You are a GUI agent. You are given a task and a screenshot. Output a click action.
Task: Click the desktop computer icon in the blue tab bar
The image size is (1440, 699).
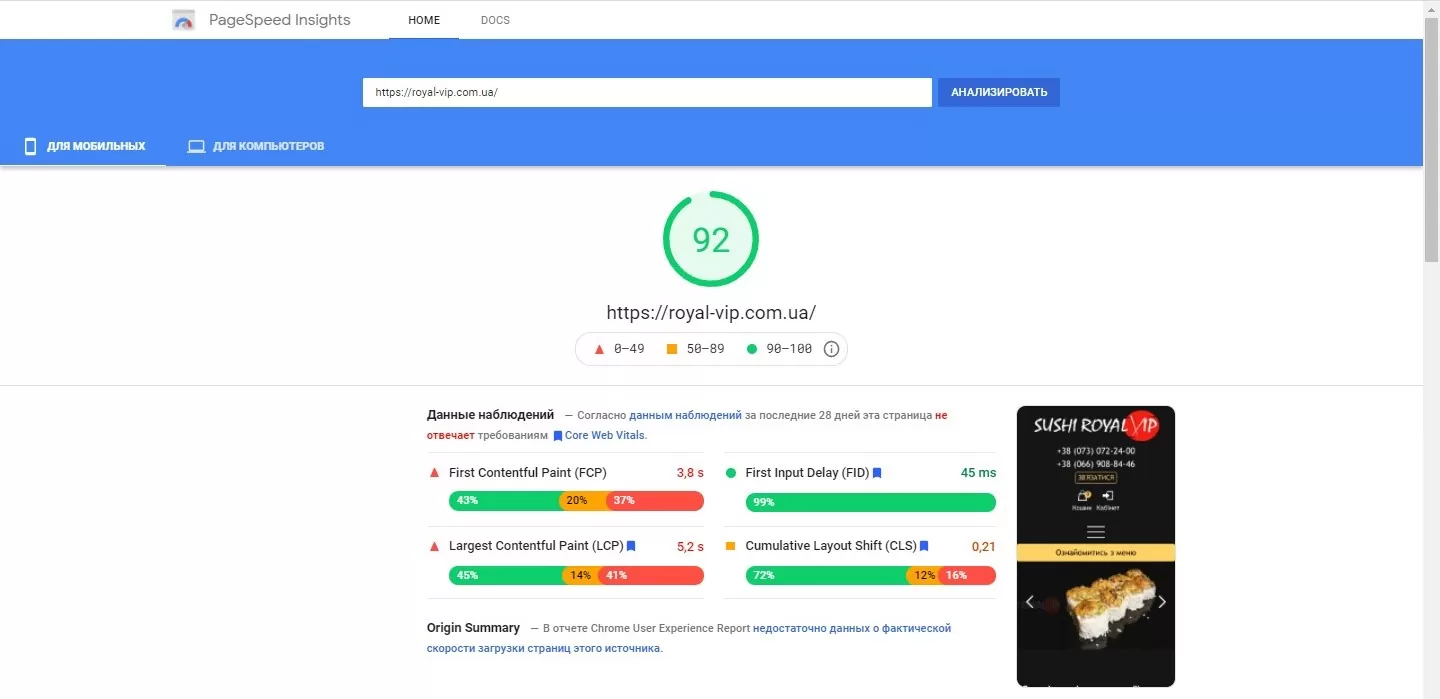[196, 146]
